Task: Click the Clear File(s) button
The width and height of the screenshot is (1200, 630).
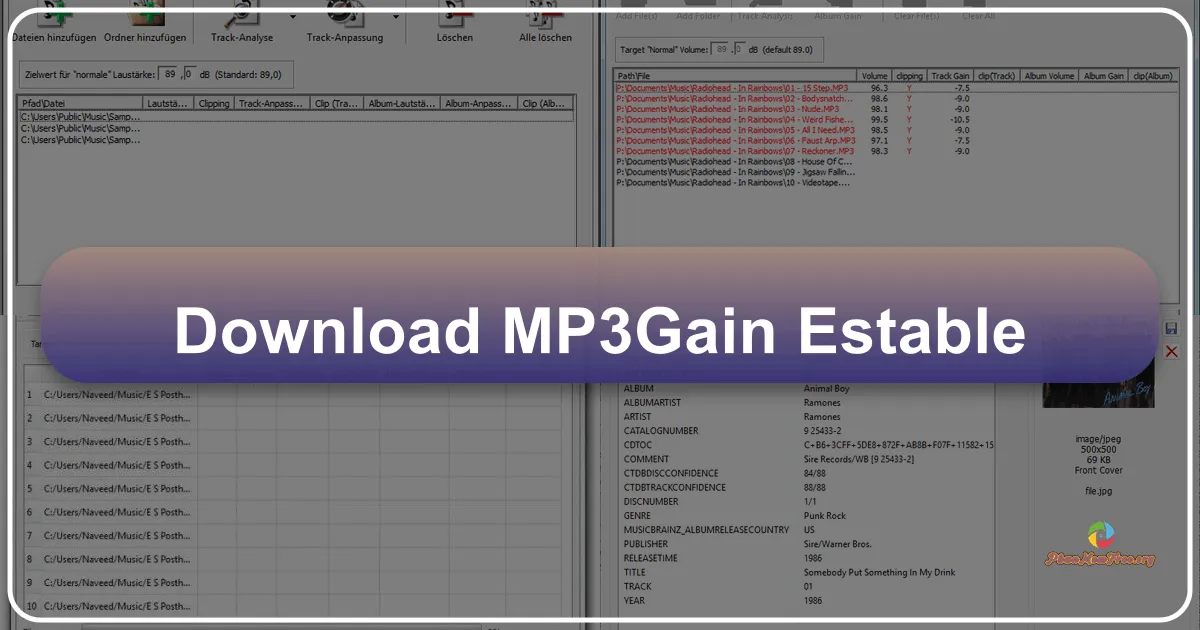Action: tap(916, 16)
